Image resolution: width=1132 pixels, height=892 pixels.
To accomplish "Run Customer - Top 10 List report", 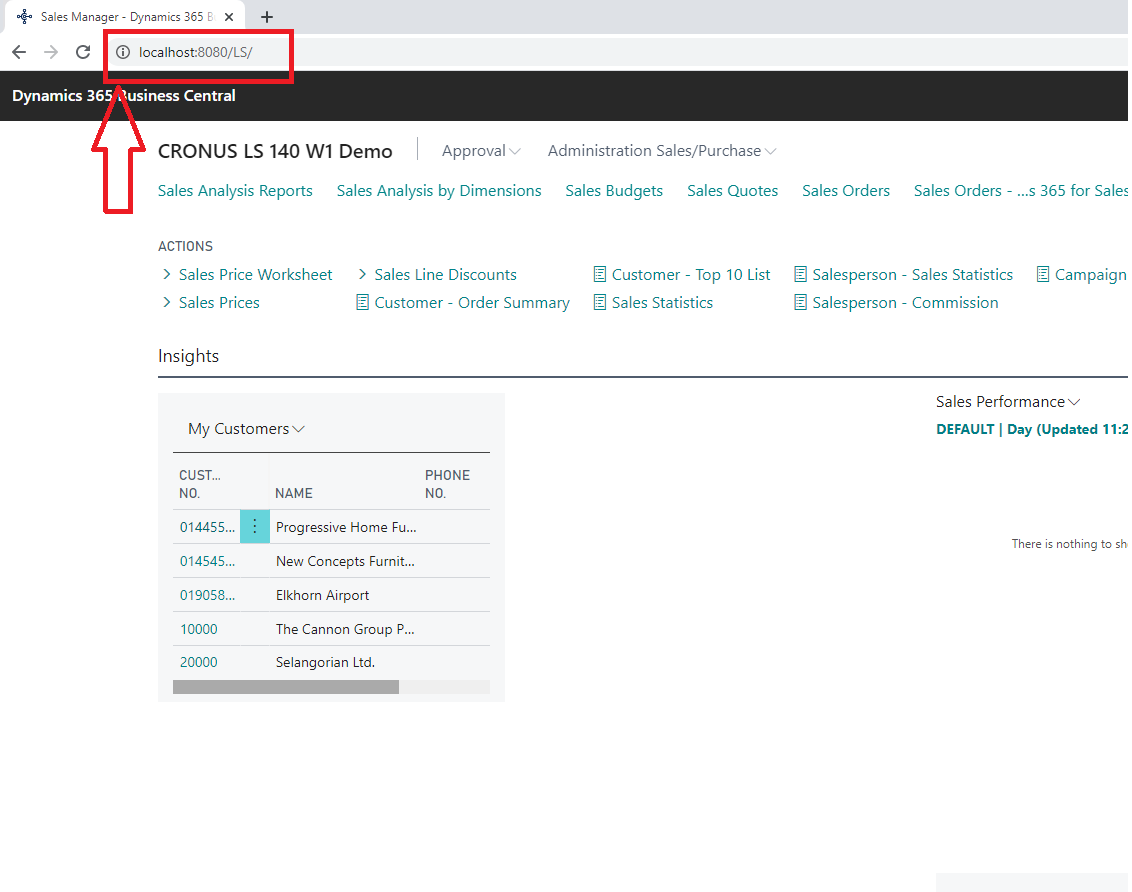I will pyautogui.click(x=691, y=275).
